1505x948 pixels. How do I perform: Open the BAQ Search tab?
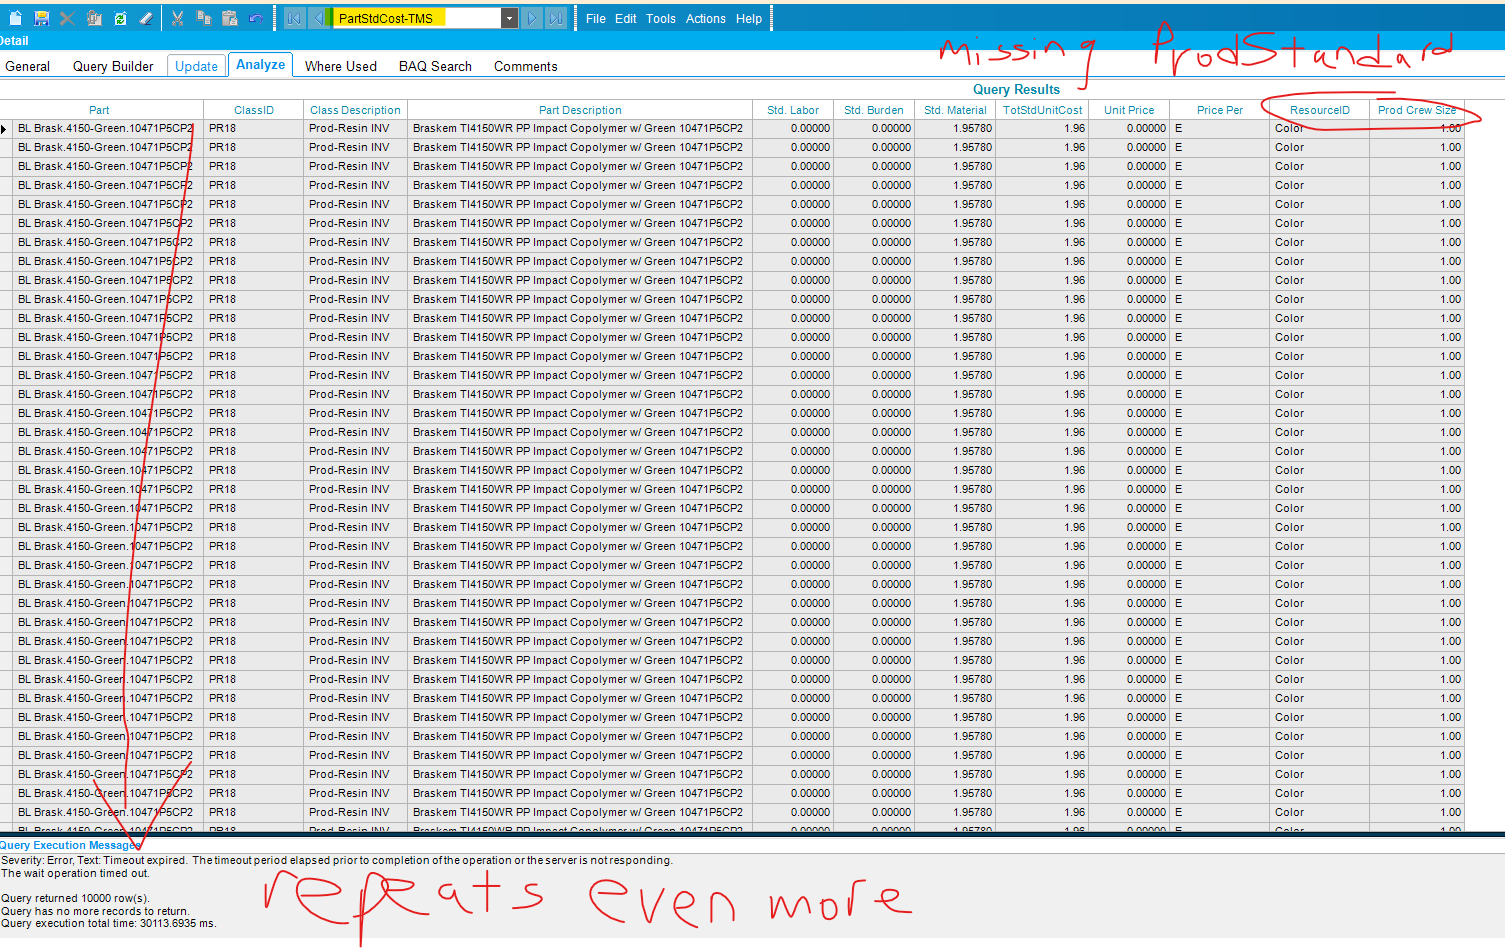[x=435, y=66]
